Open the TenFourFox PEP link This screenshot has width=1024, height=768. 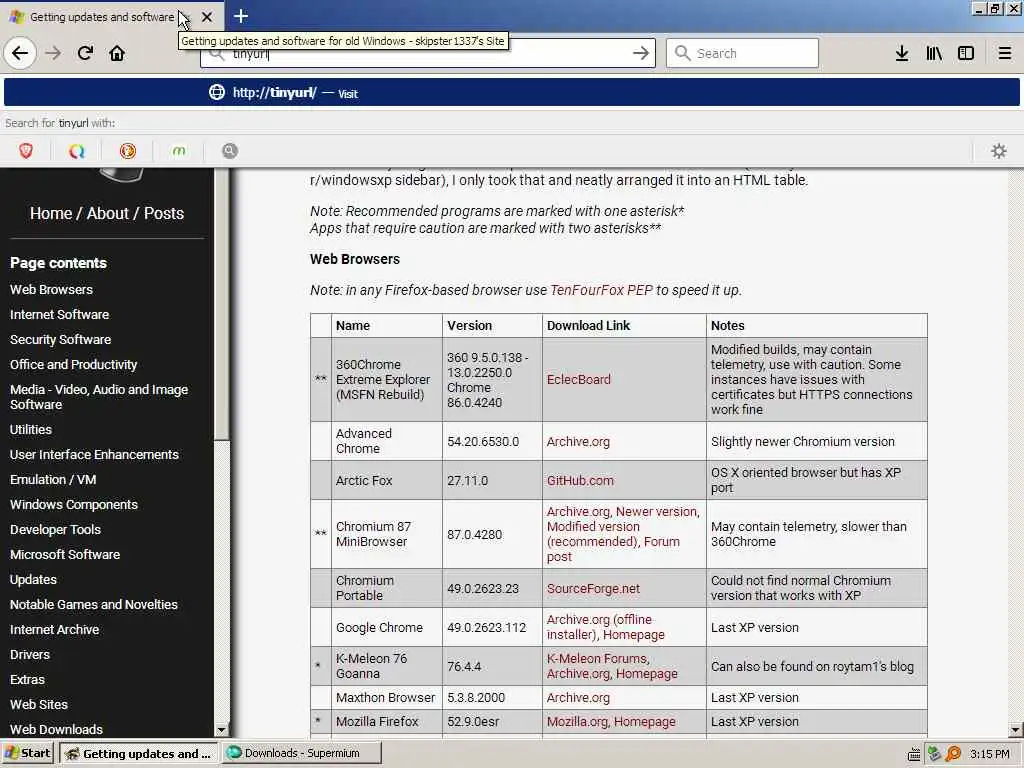point(601,290)
